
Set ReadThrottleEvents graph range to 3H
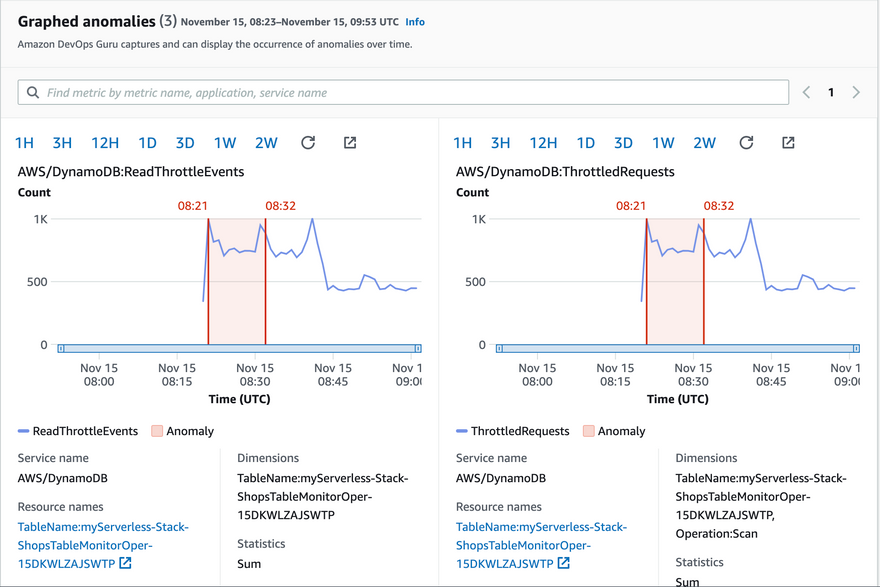point(62,143)
